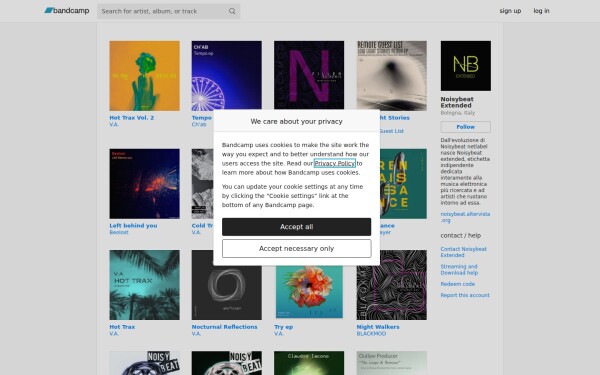Open the purple N album cover
600x375 pixels.
(309, 75)
